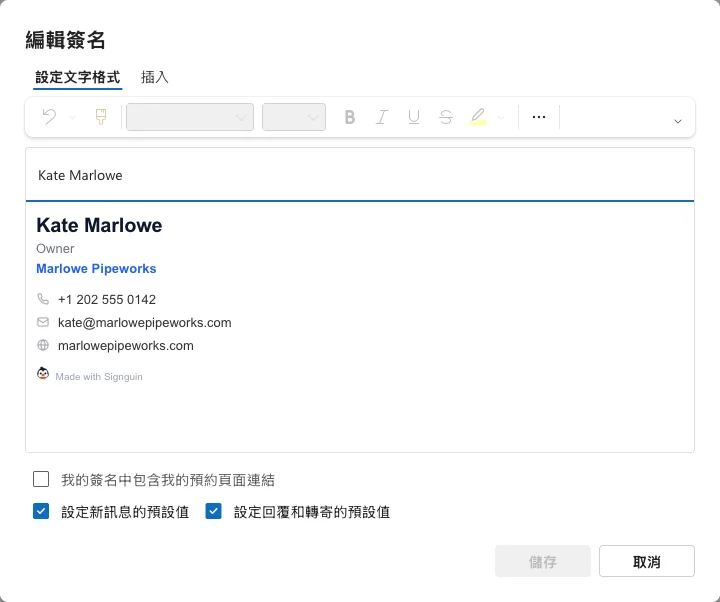Screen dimensions: 720x602
Task: Edit the signature name field Kate Marlowe
Action: click(360, 175)
